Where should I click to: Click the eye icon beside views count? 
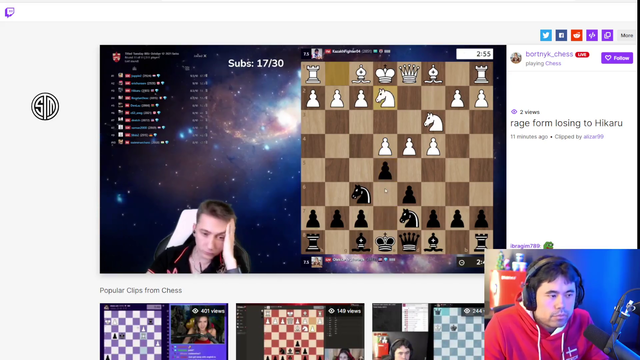coord(514,112)
